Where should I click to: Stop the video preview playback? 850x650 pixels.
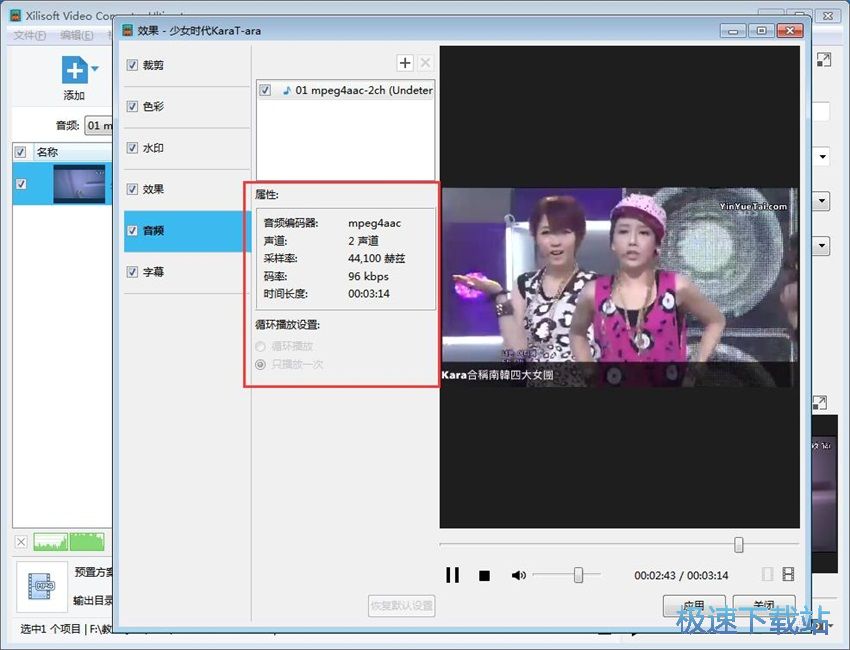485,575
